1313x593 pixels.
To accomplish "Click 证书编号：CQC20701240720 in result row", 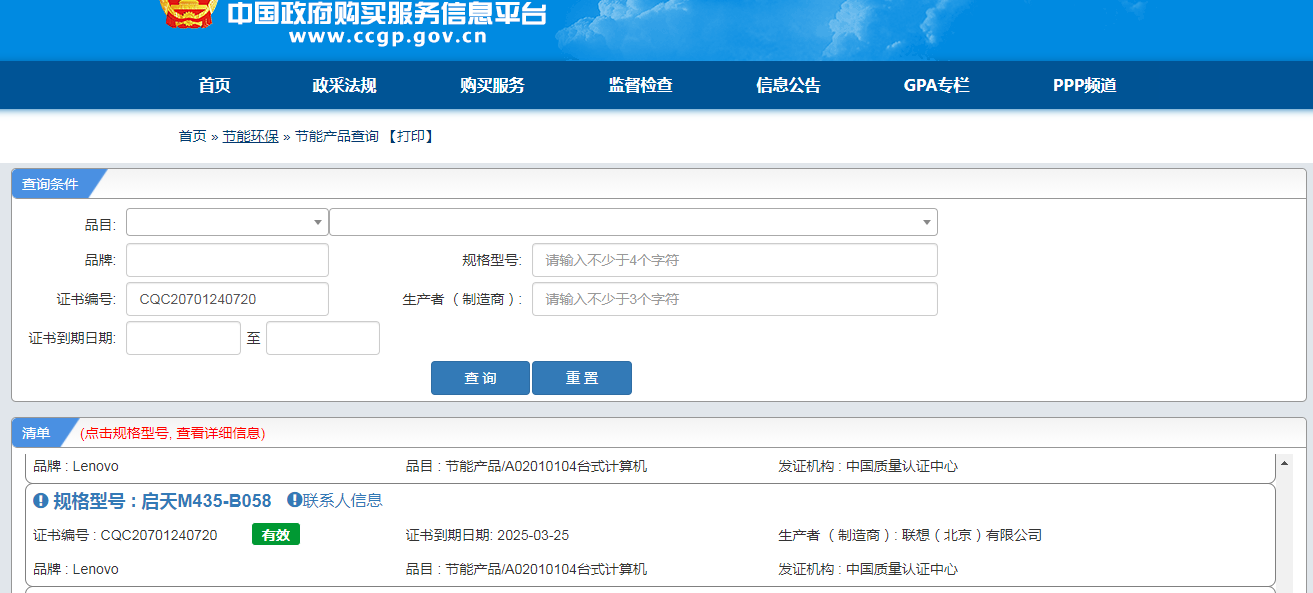I will (125, 535).
